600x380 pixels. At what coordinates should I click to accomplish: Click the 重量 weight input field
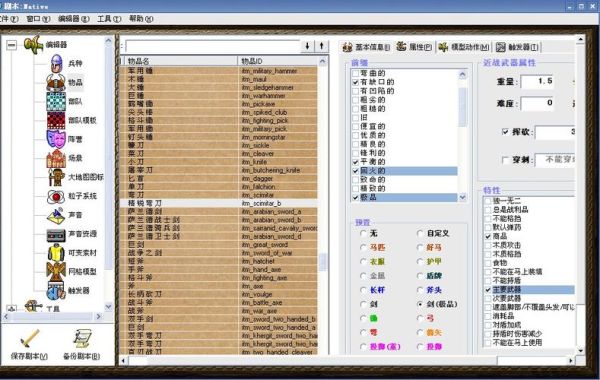point(537,81)
